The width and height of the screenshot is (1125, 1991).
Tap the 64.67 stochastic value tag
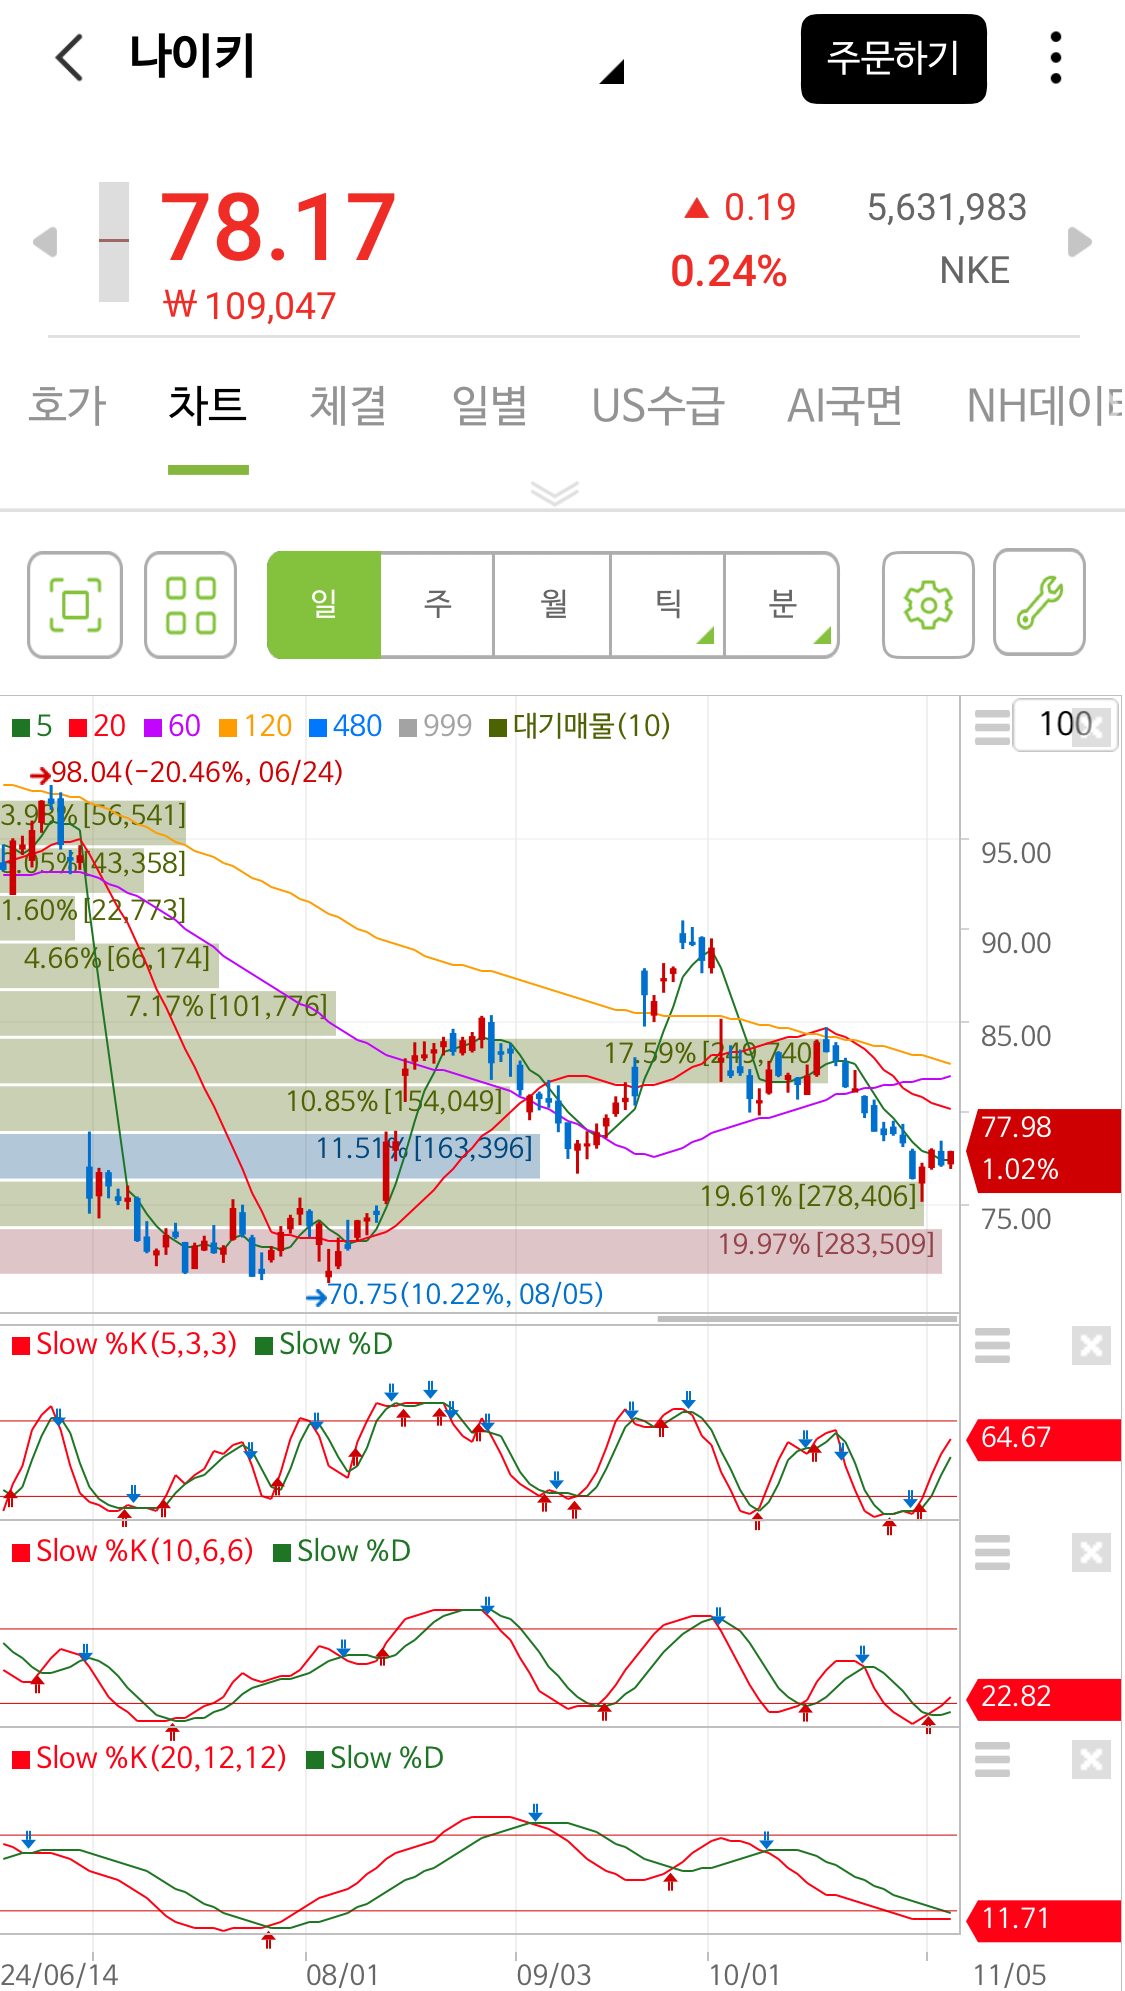click(1044, 1439)
